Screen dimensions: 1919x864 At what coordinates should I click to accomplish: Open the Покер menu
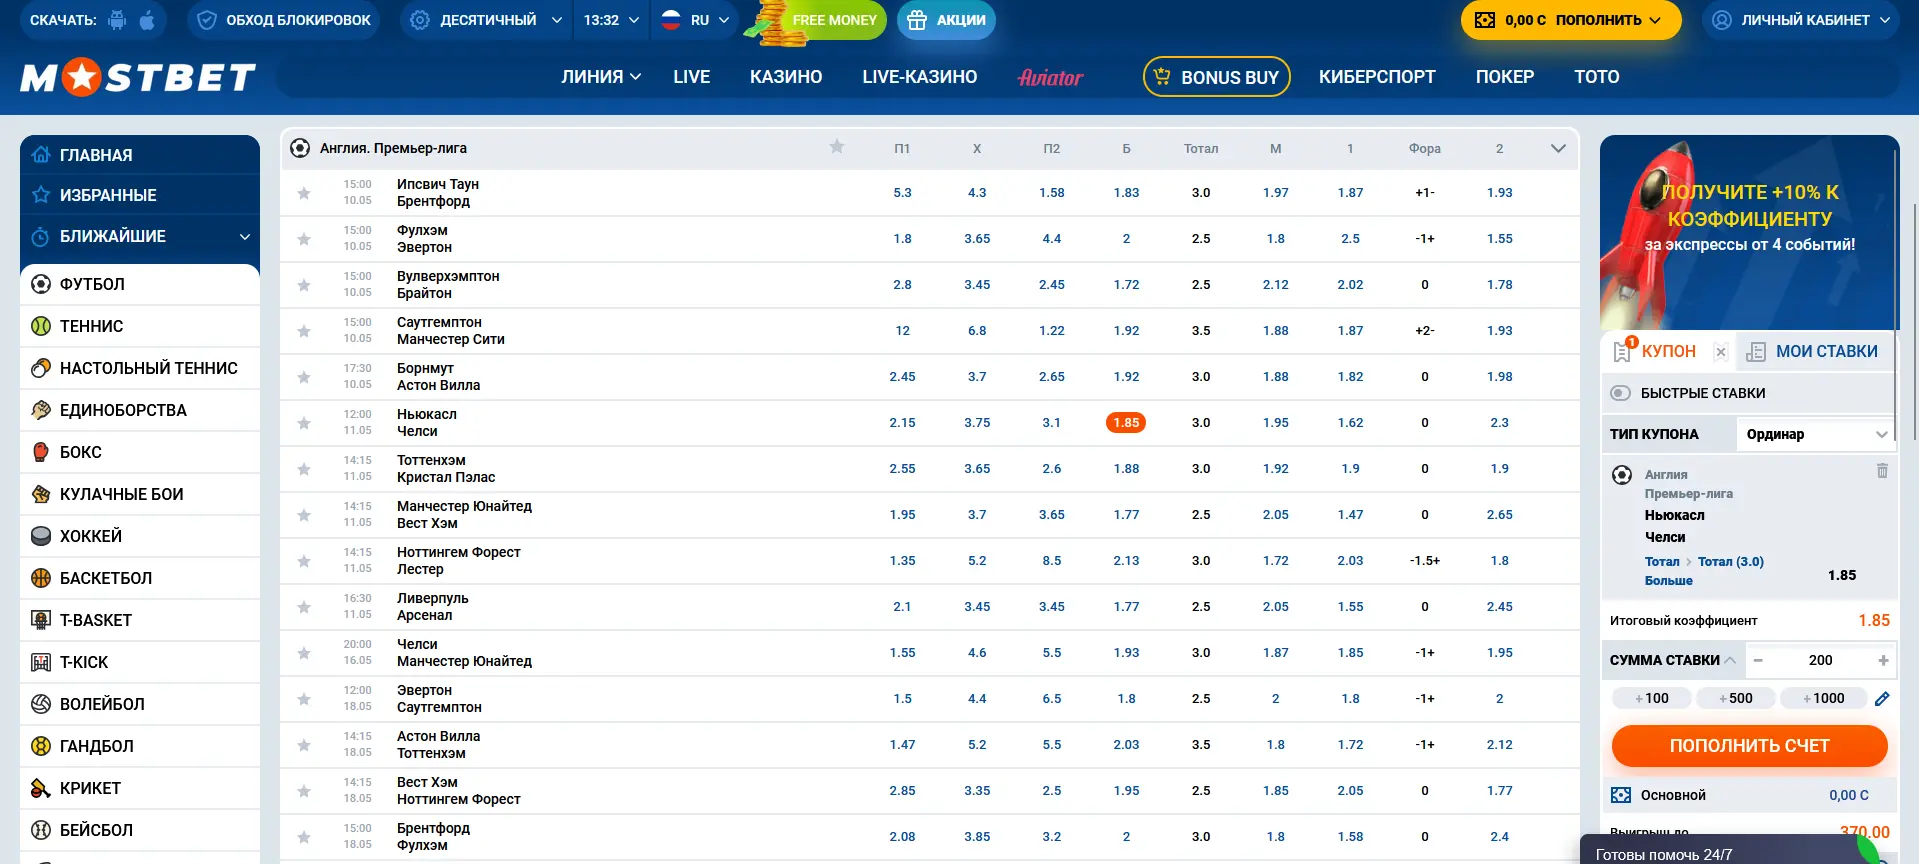click(1505, 77)
